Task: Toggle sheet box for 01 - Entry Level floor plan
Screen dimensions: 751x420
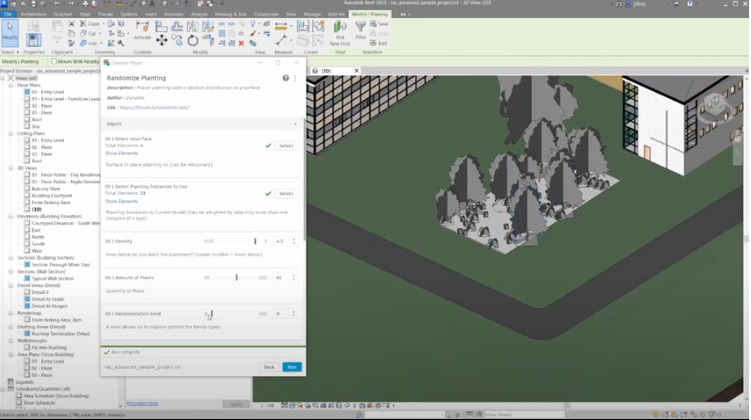Action: tap(27, 92)
